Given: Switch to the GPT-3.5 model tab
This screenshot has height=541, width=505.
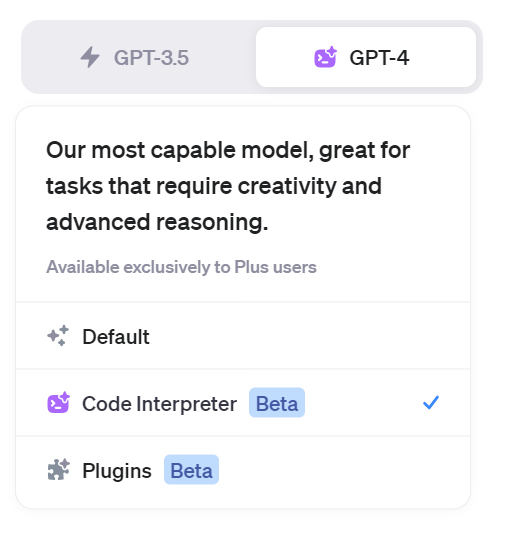Looking at the screenshot, I should point(138,57).
